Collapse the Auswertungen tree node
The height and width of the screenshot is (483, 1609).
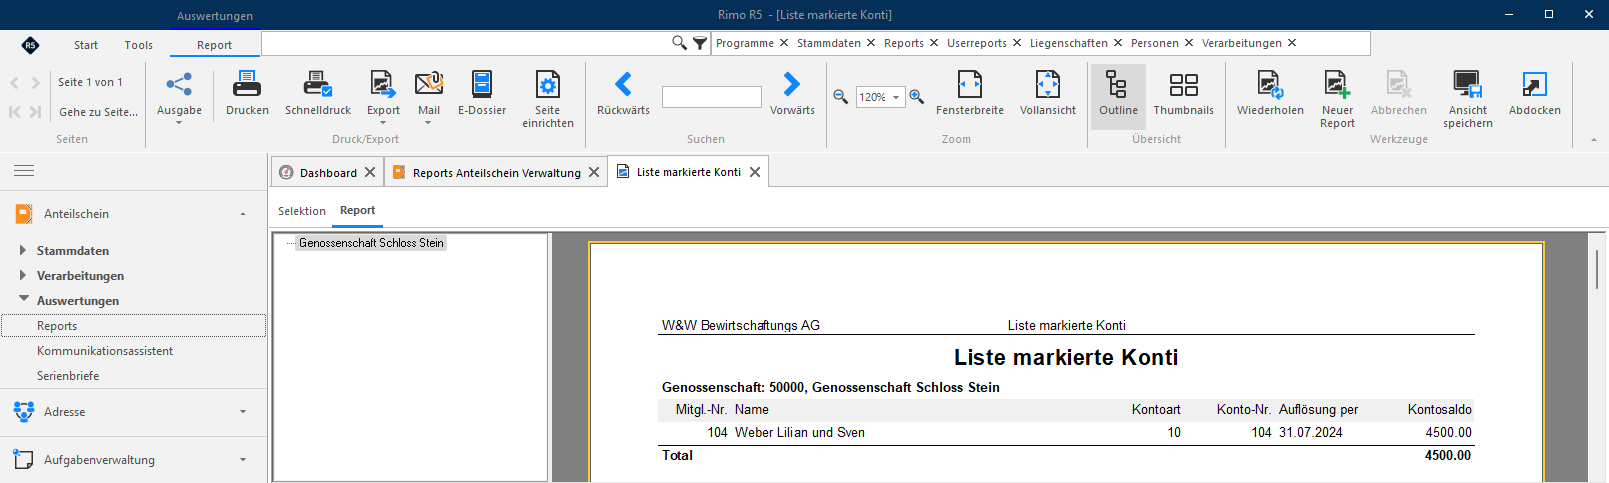pyautogui.click(x=24, y=299)
